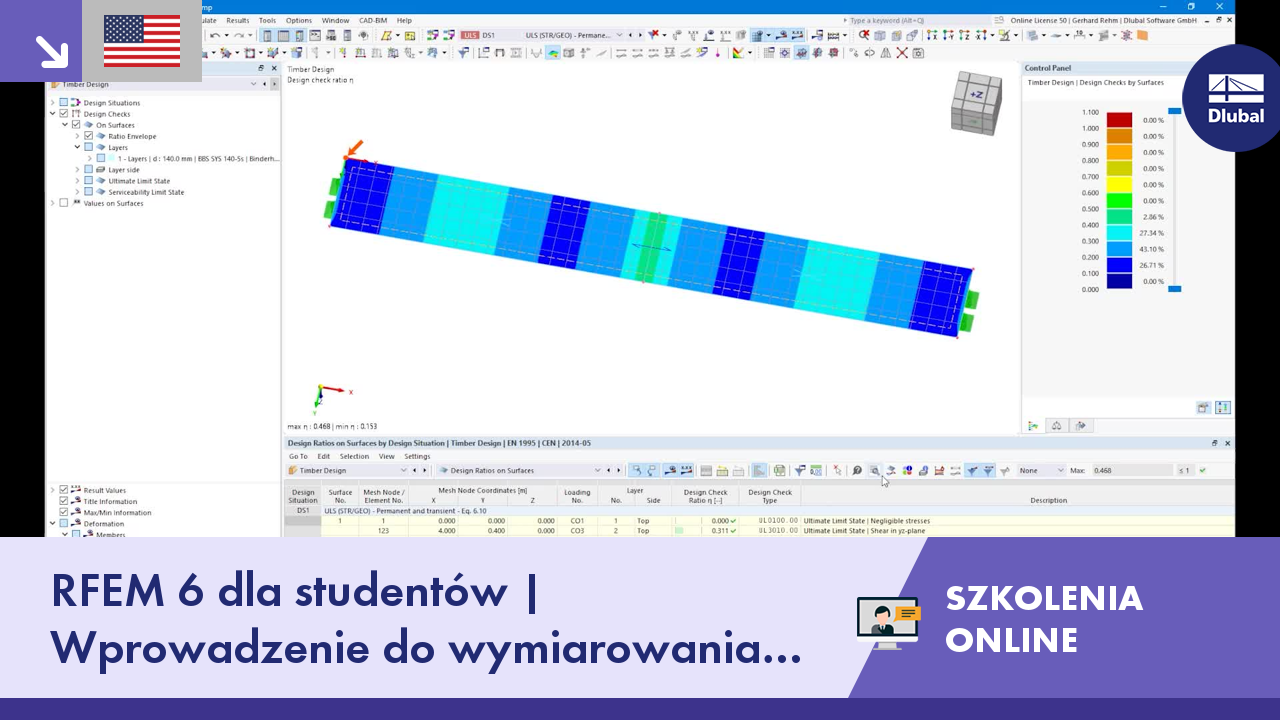Click the colored result-values icon in the table toolbar

907,470
